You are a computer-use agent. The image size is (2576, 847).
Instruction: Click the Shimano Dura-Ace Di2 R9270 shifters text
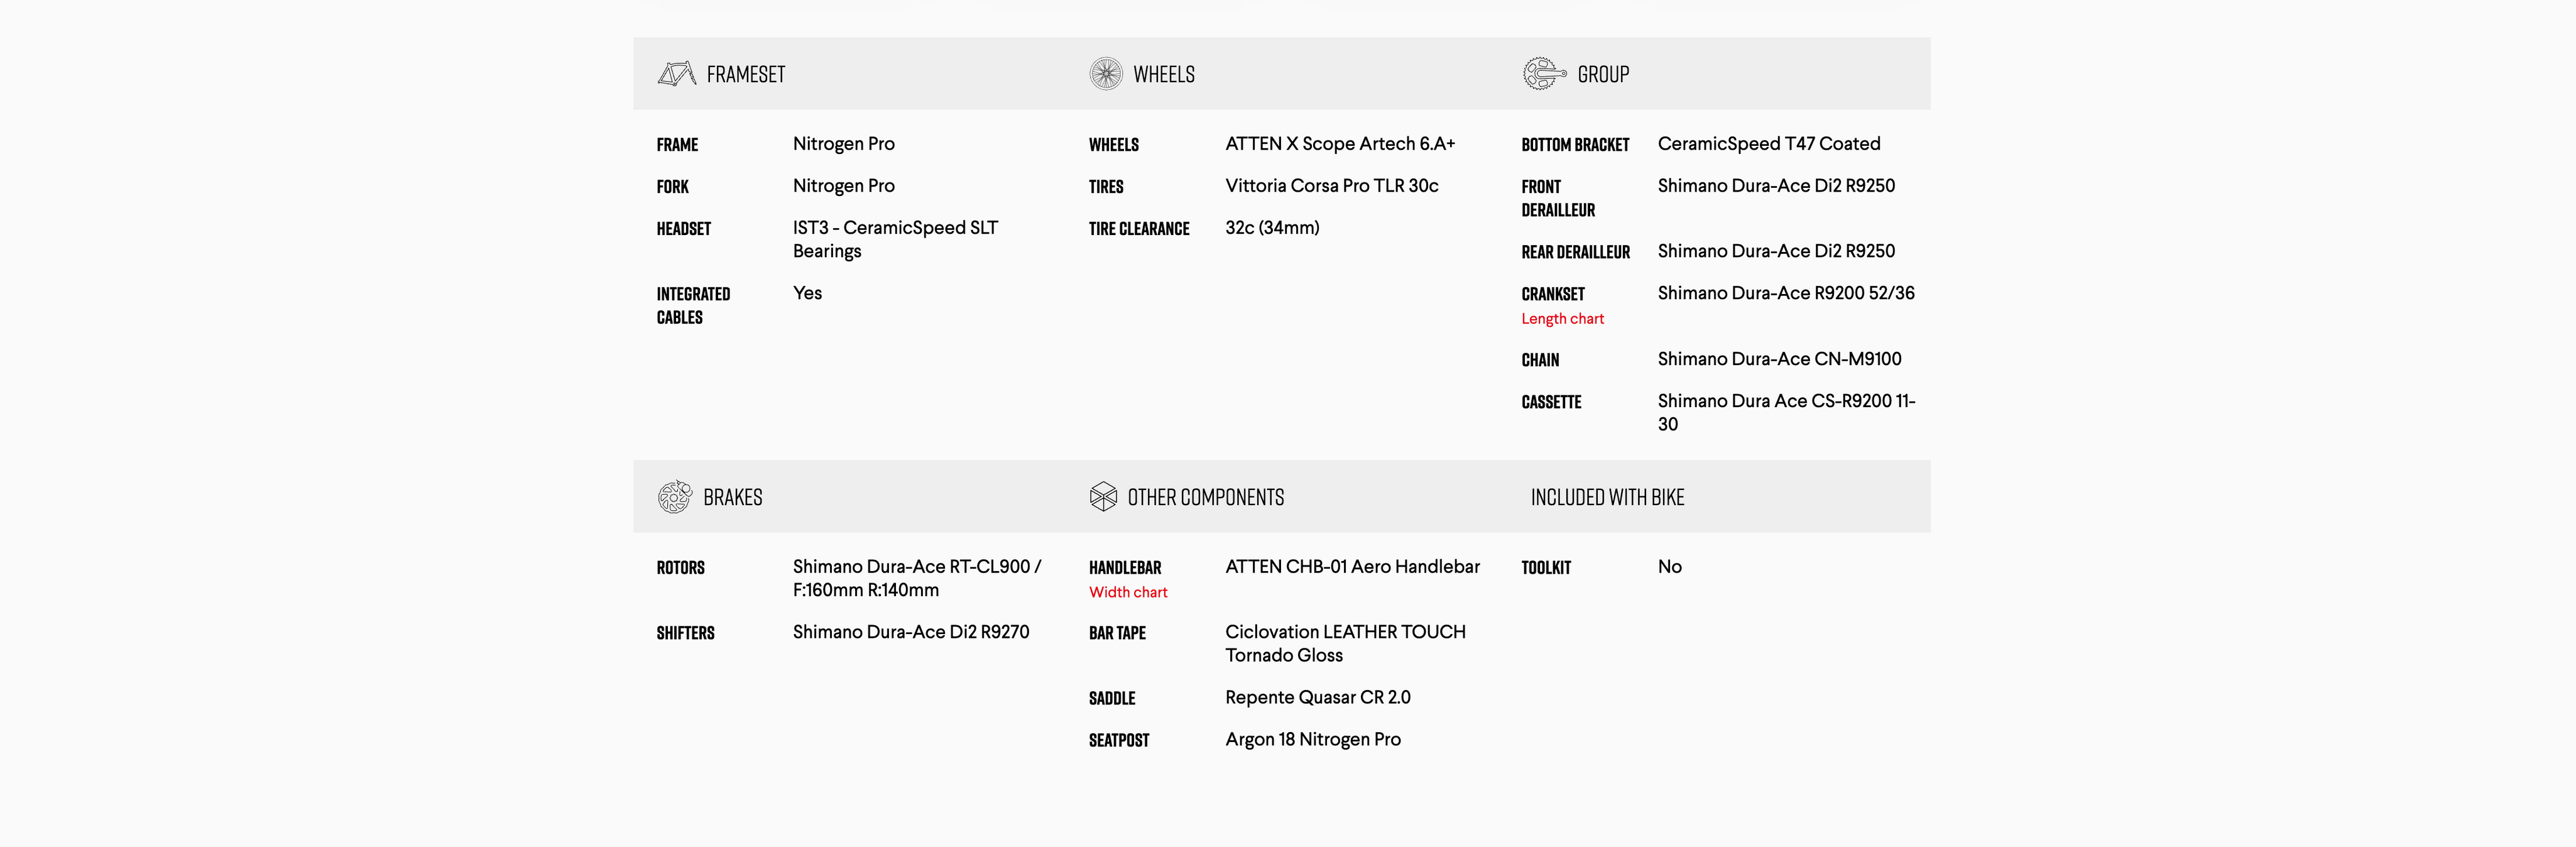(910, 632)
